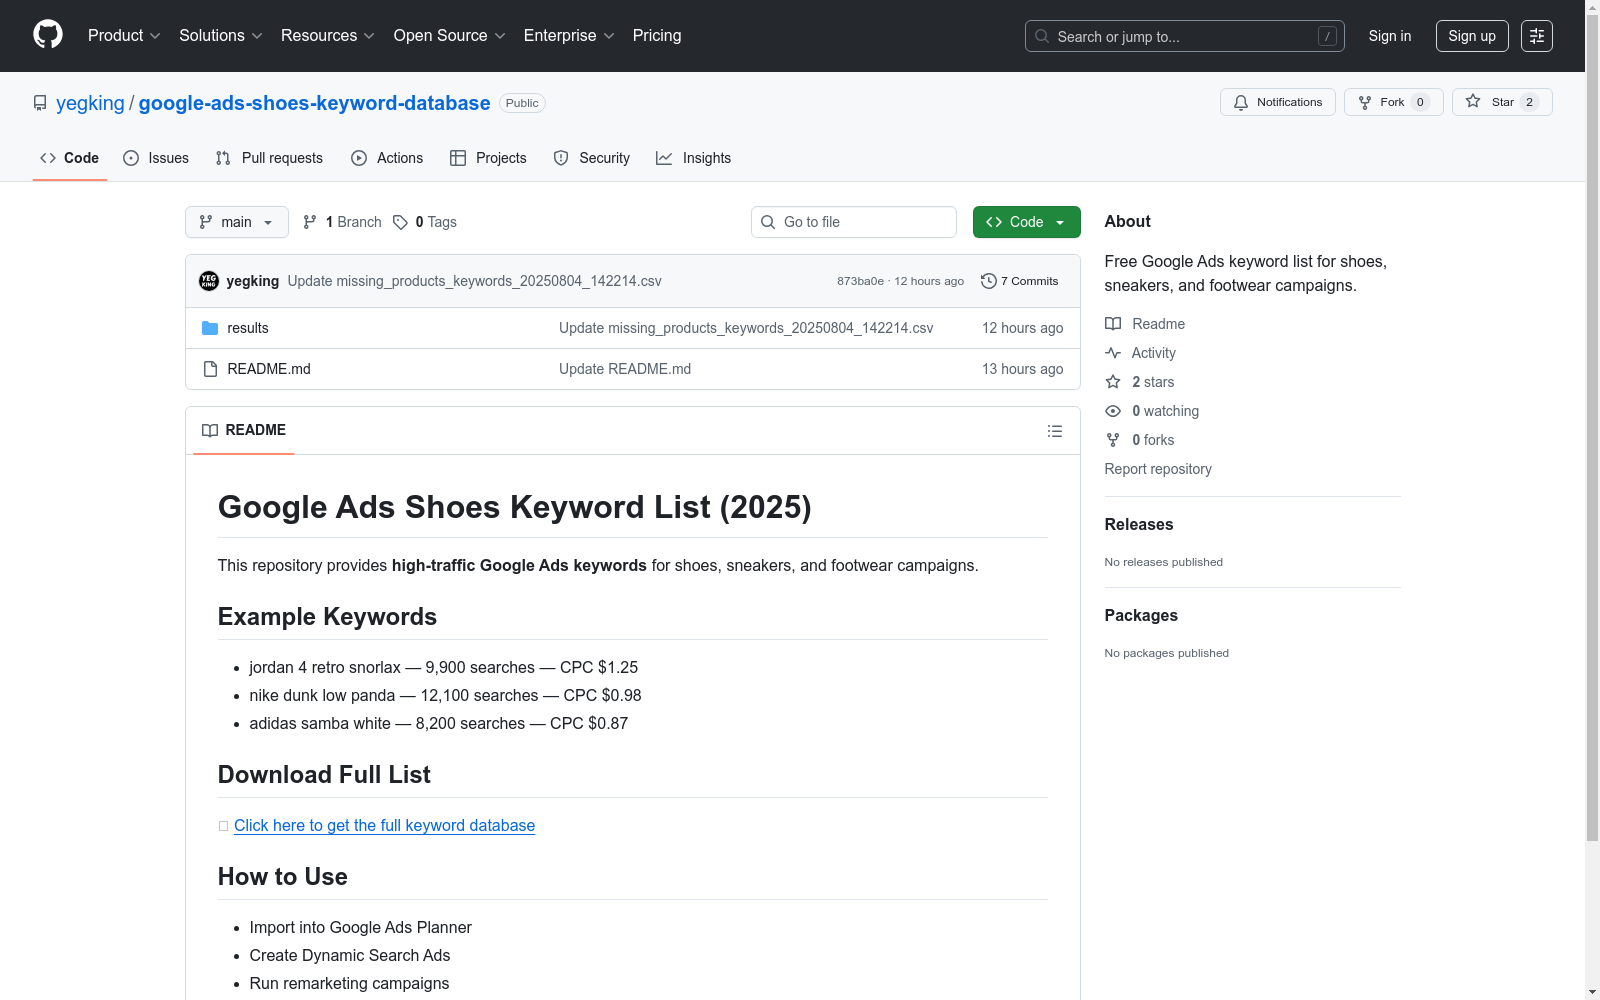Open the Releases heading link
Screen dimensions: 1600x1000
tap(1139, 524)
